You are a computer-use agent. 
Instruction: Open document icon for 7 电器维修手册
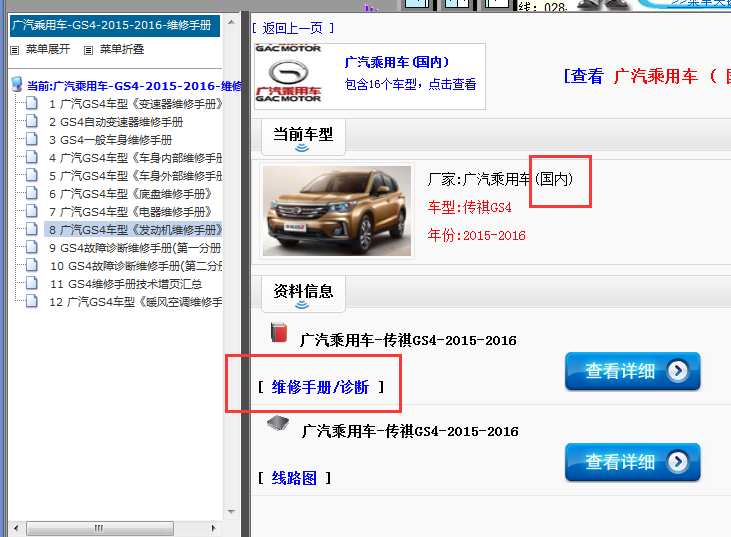[x=32, y=211]
